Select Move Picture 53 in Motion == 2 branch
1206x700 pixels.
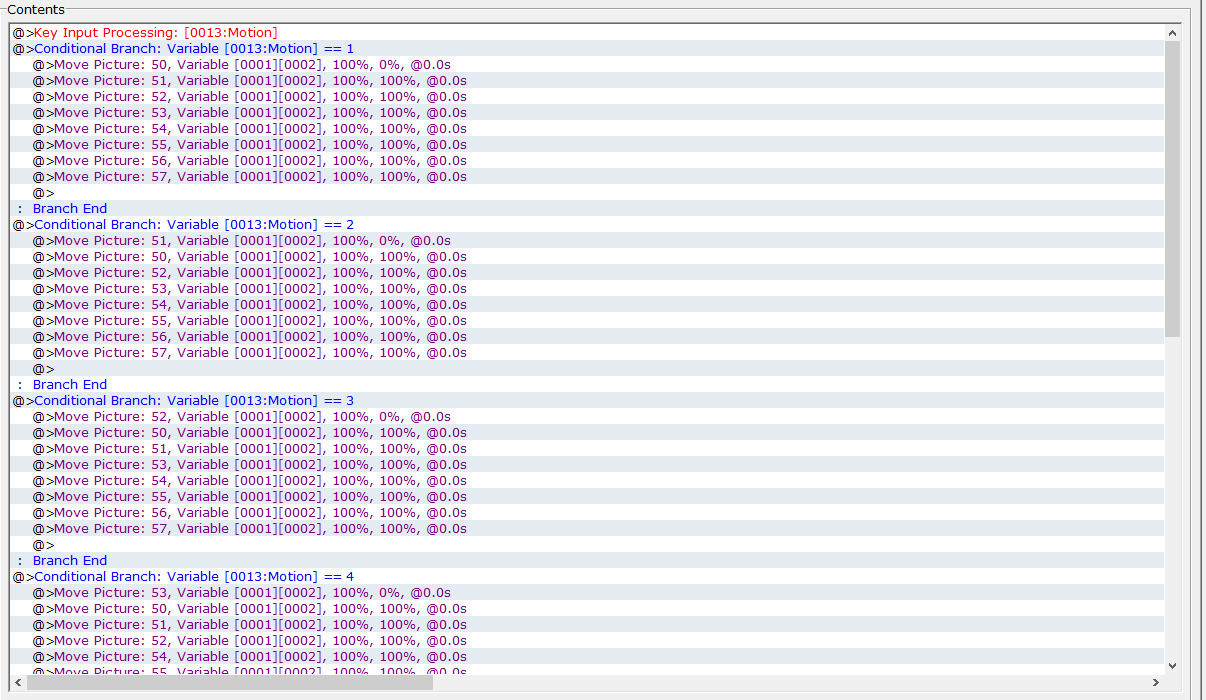[588, 289]
